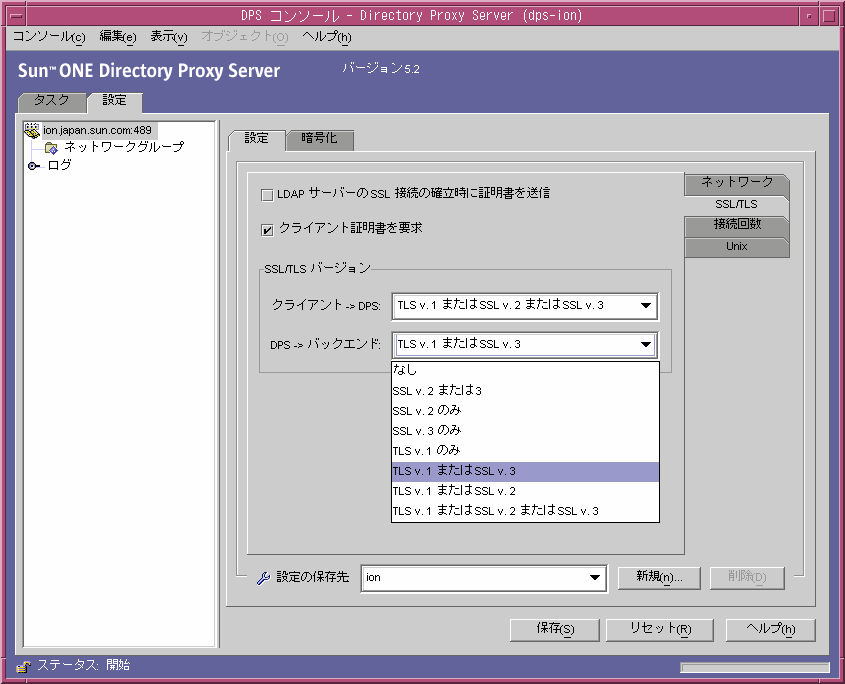Image resolution: width=845 pixels, height=684 pixels.
Task: Click the バージョン5.2 text
Action: 381,68
